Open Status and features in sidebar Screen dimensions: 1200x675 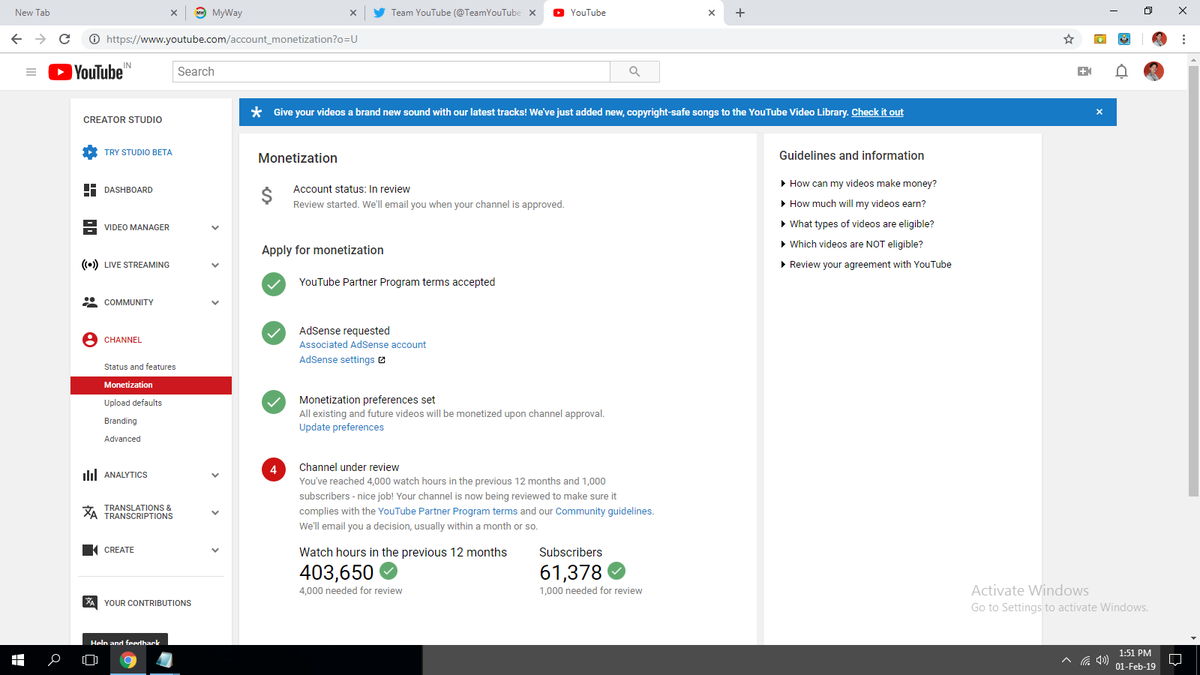pos(140,367)
